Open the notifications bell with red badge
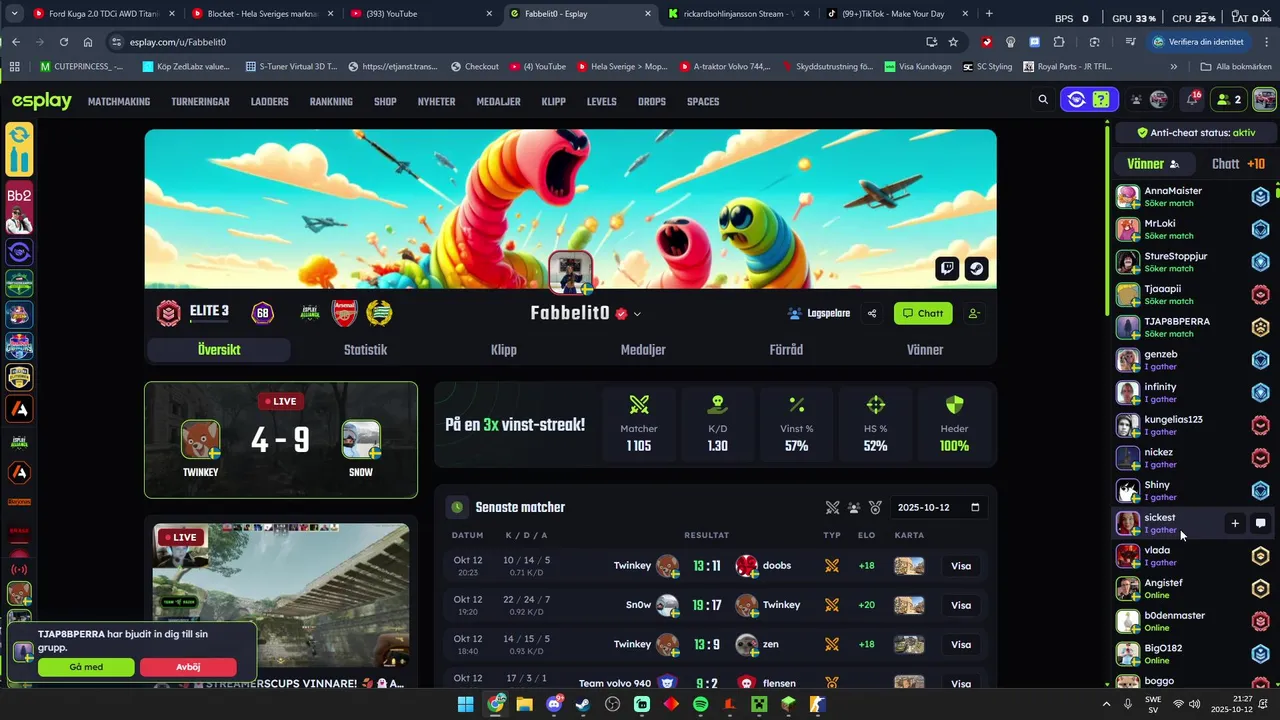1280x720 pixels. (1192, 99)
